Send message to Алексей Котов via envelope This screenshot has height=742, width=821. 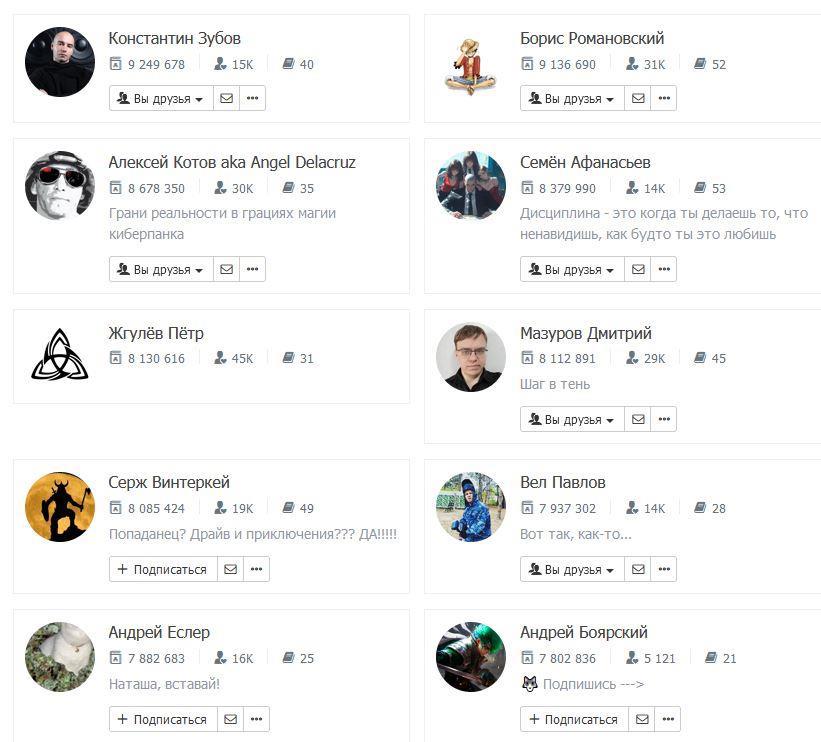tap(227, 269)
